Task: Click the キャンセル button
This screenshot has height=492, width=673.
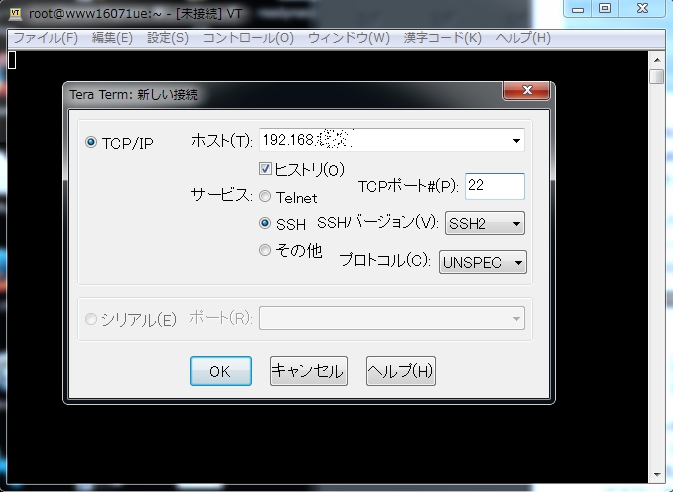Action: click(309, 371)
